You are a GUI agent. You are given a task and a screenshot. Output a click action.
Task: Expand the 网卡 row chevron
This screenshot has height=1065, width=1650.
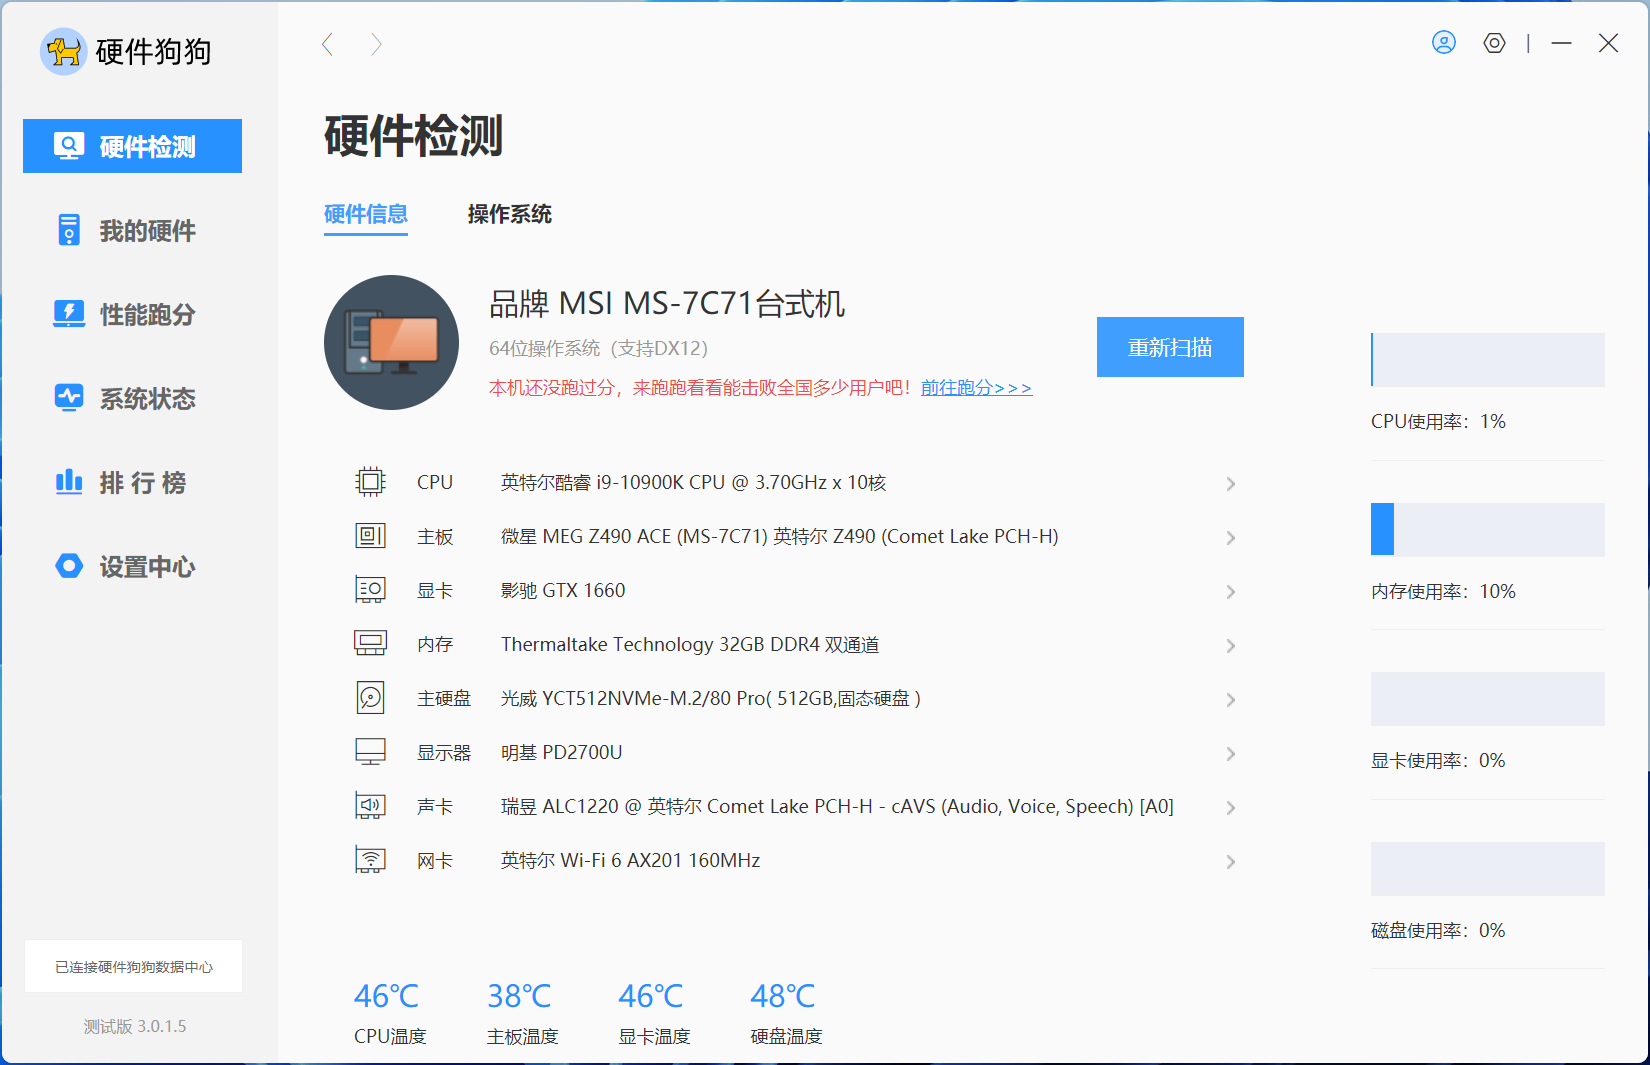pos(1231,862)
